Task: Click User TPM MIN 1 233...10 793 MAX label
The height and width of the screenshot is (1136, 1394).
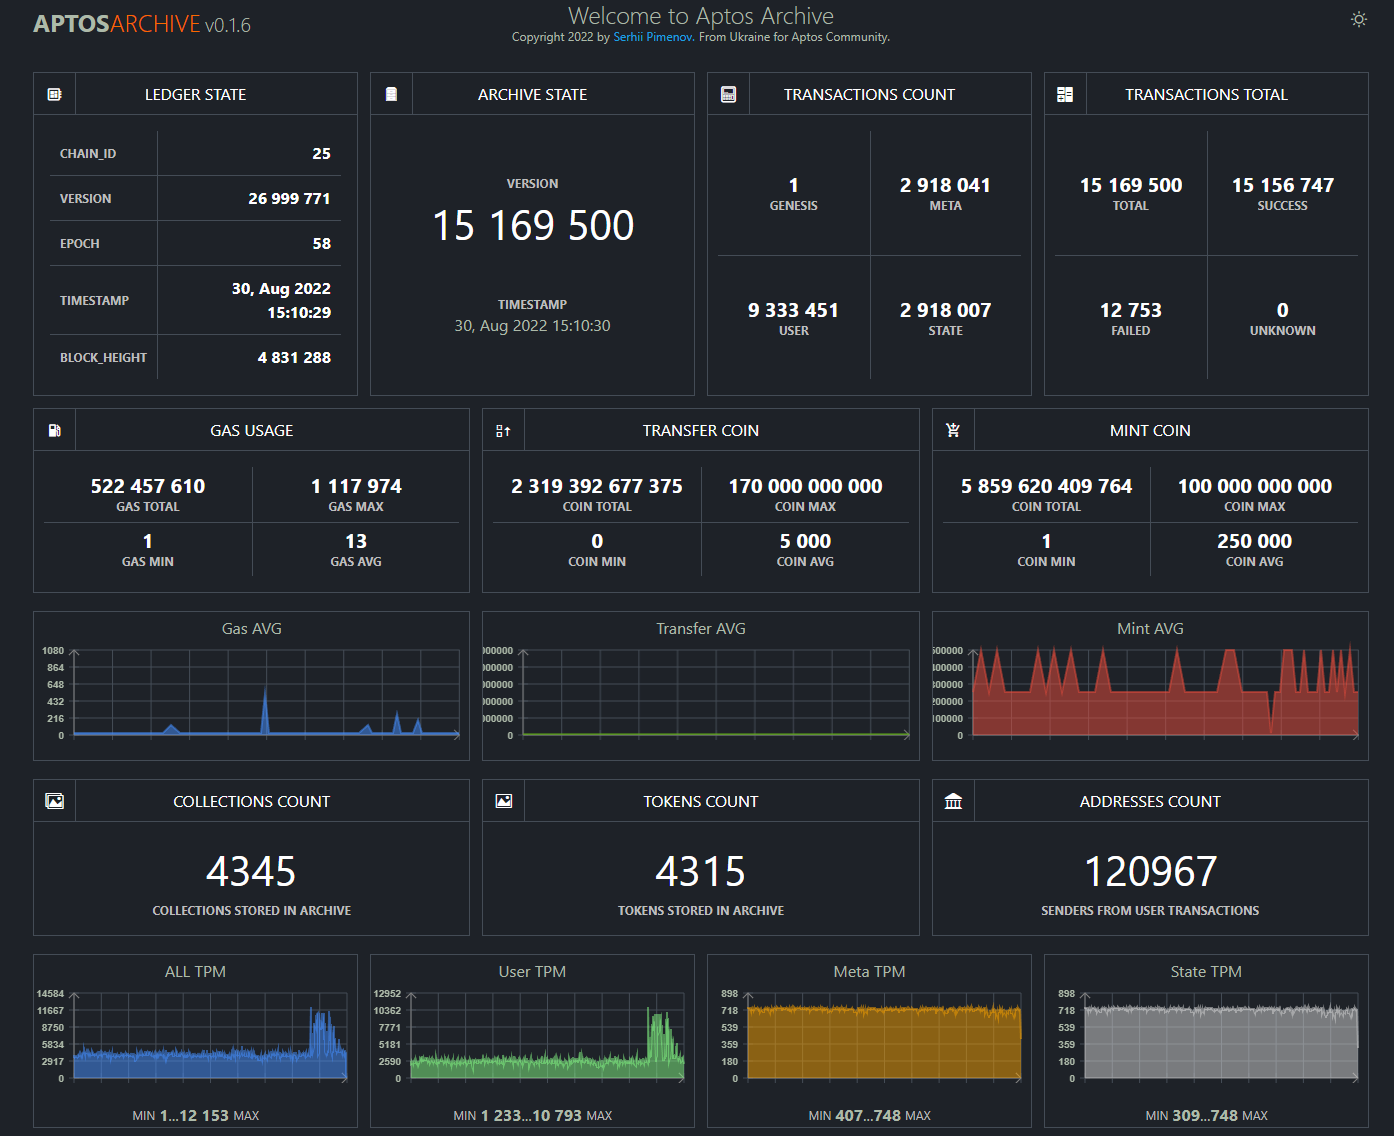Action: click(532, 1115)
